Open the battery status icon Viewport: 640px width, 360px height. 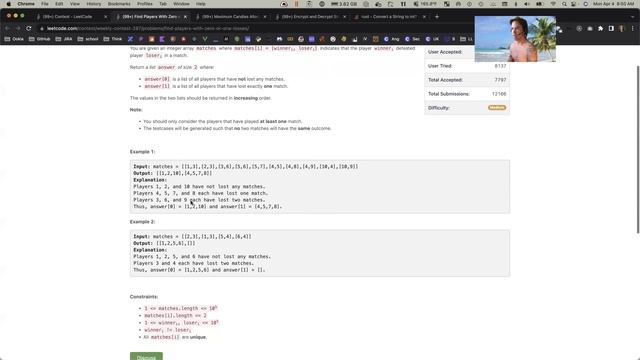coord(539,4)
